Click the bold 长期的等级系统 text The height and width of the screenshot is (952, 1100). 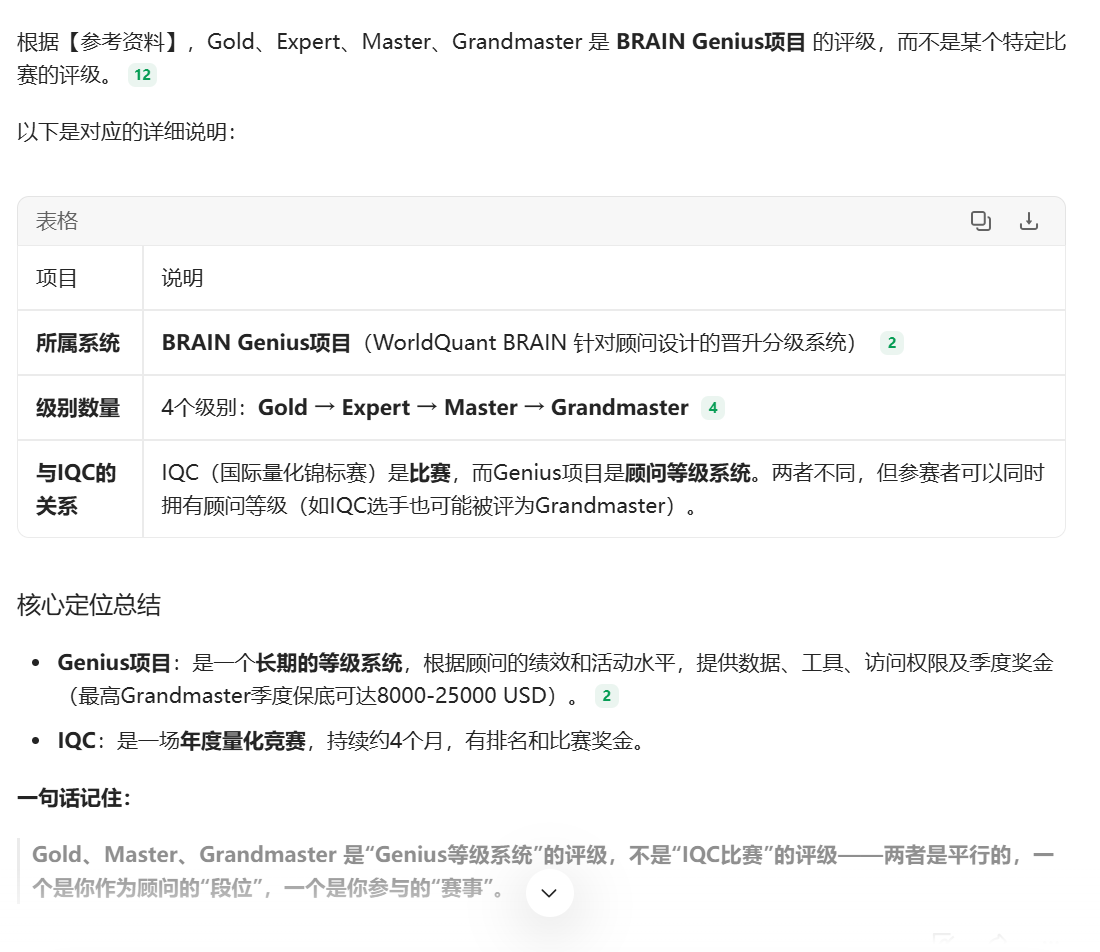coord(329,663)
